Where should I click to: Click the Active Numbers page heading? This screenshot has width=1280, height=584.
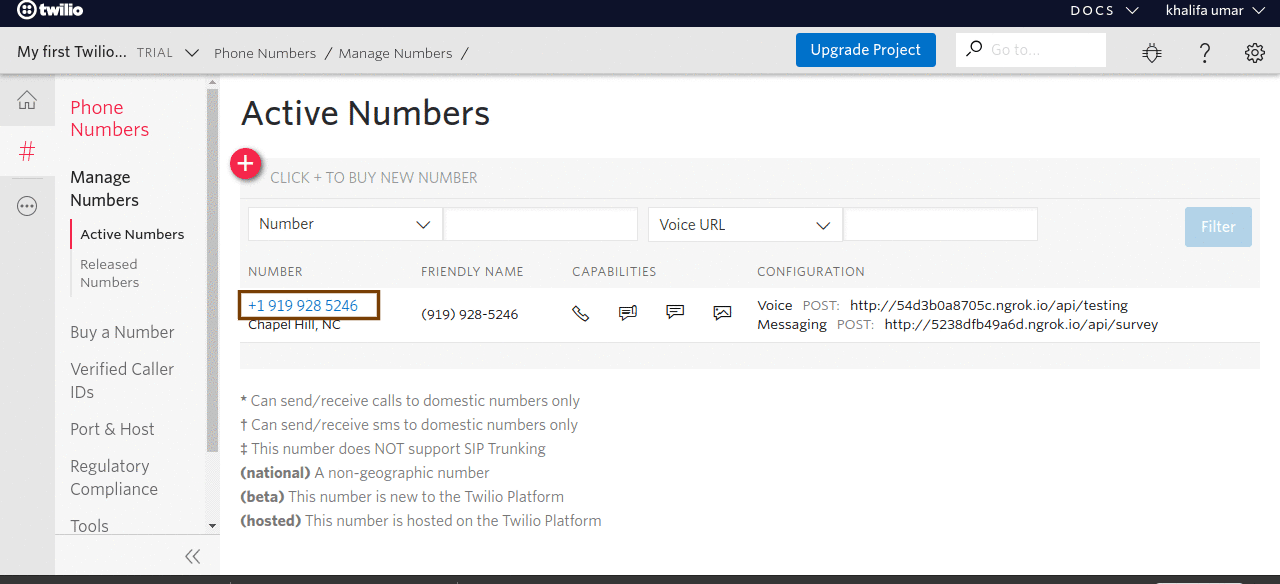pyautogui.click(x=365, y=113)
